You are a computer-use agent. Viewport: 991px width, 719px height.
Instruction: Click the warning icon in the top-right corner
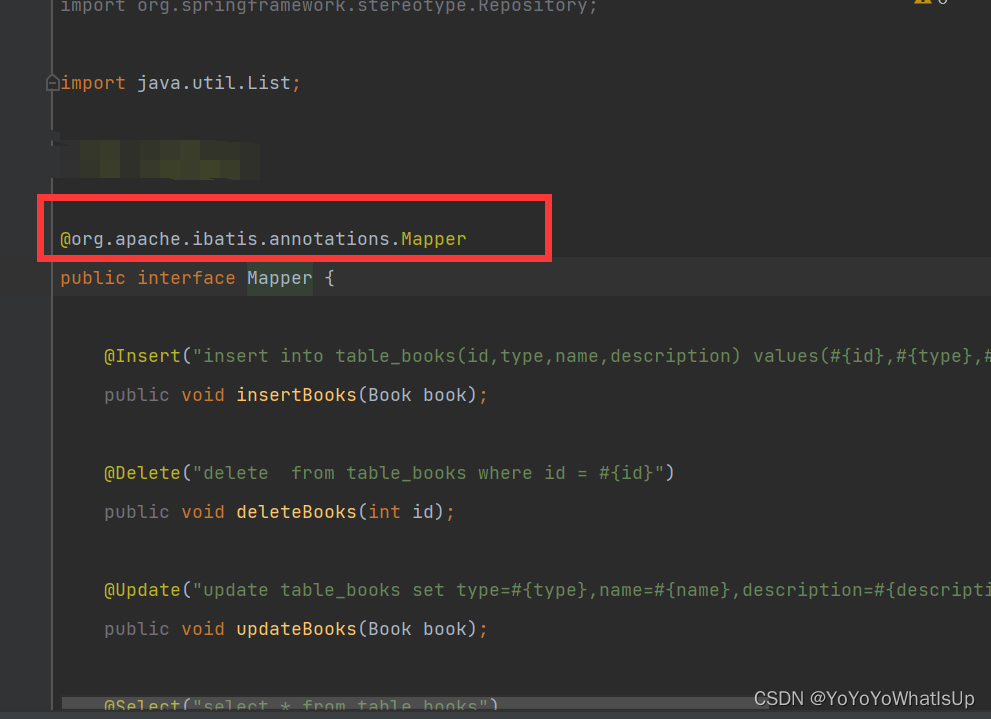point(921,3)
